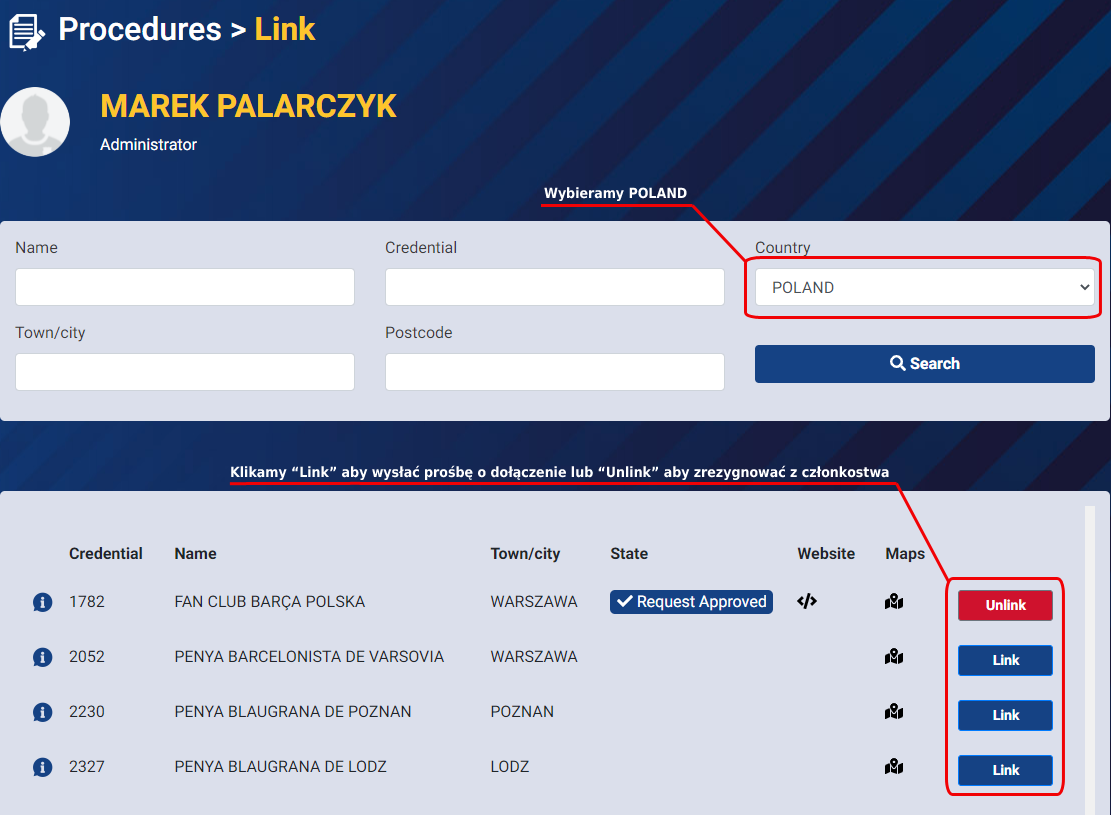The width and height of the screenshot is (1111, 815).
Task: Click the info icon for credential 1782
Action: tap(43, 602)
